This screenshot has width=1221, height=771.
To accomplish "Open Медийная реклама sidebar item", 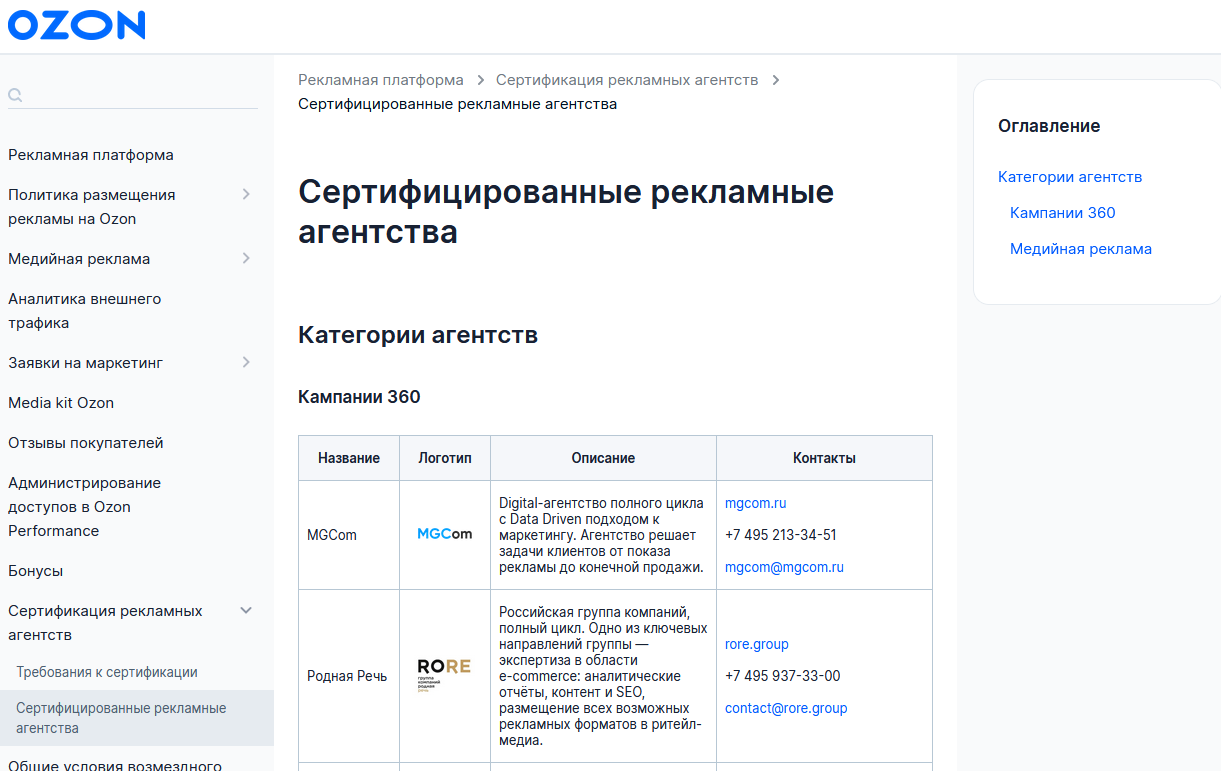I will tap(79, 259).
